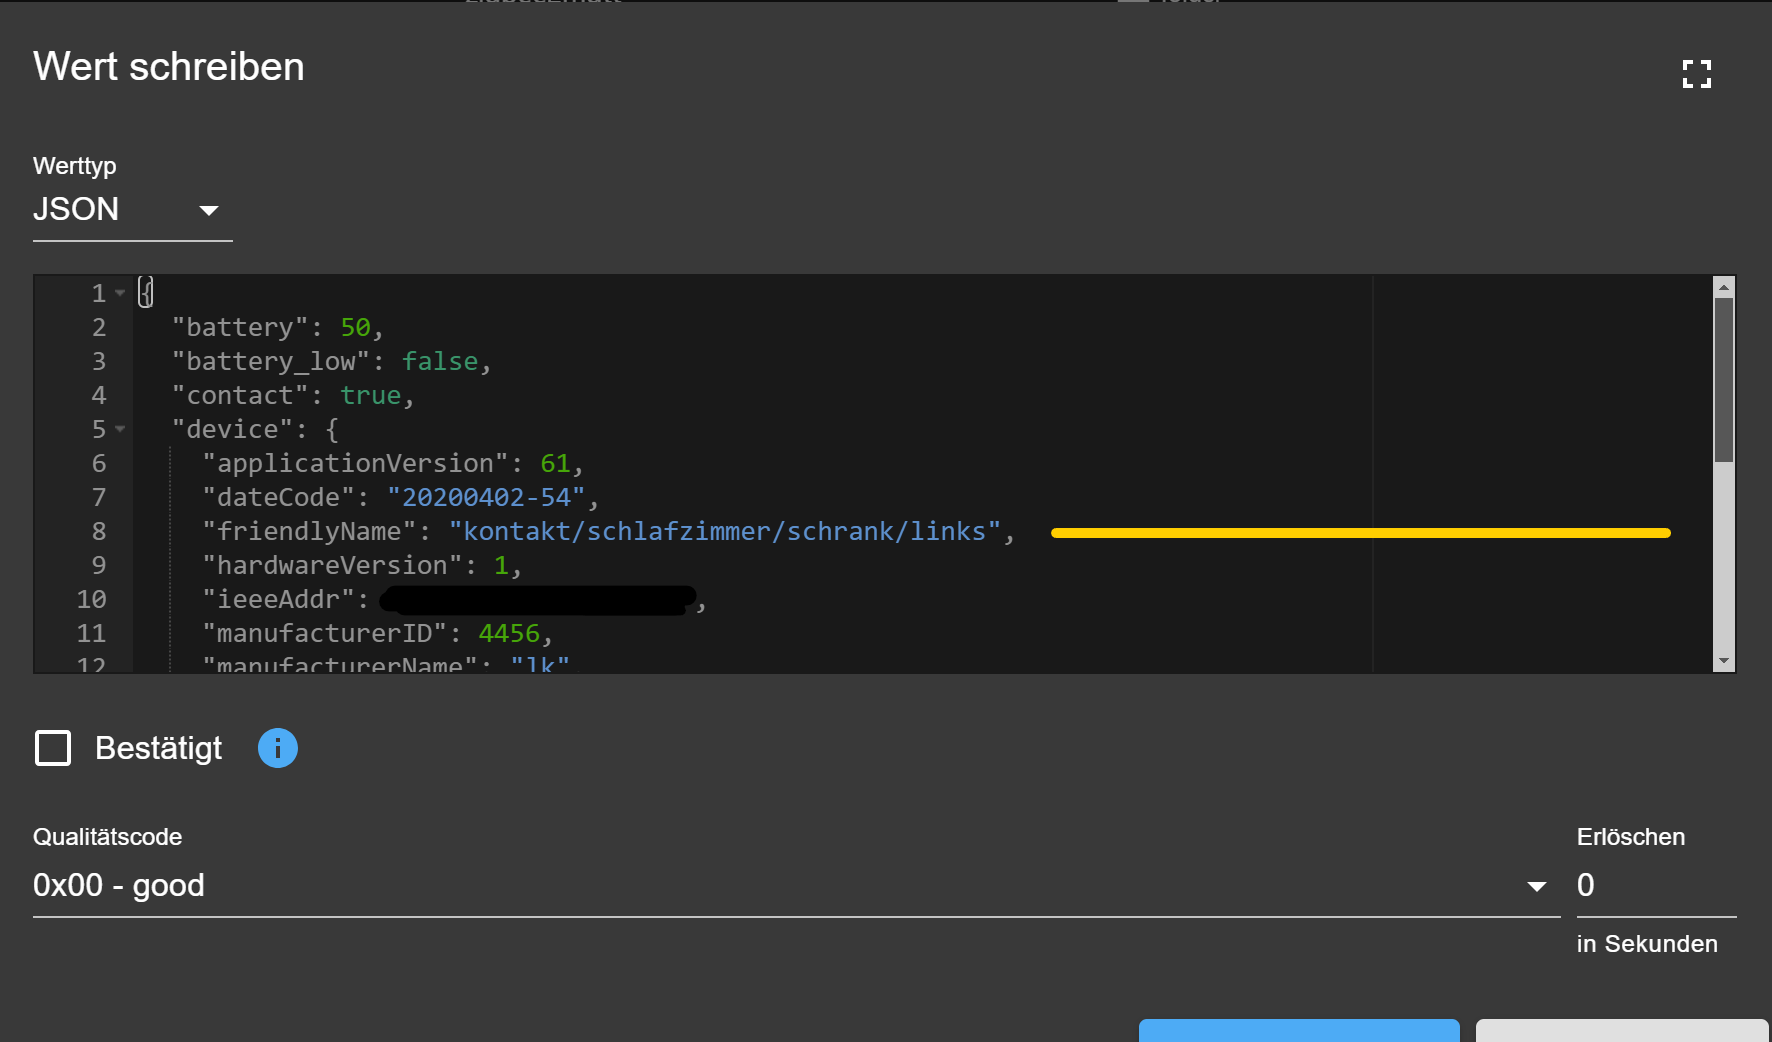Screen dimensions: 1772x1042
Task: Click the "ieeeAddr" key in the editor
Action: pyautogui.click(x=279, y=599)
